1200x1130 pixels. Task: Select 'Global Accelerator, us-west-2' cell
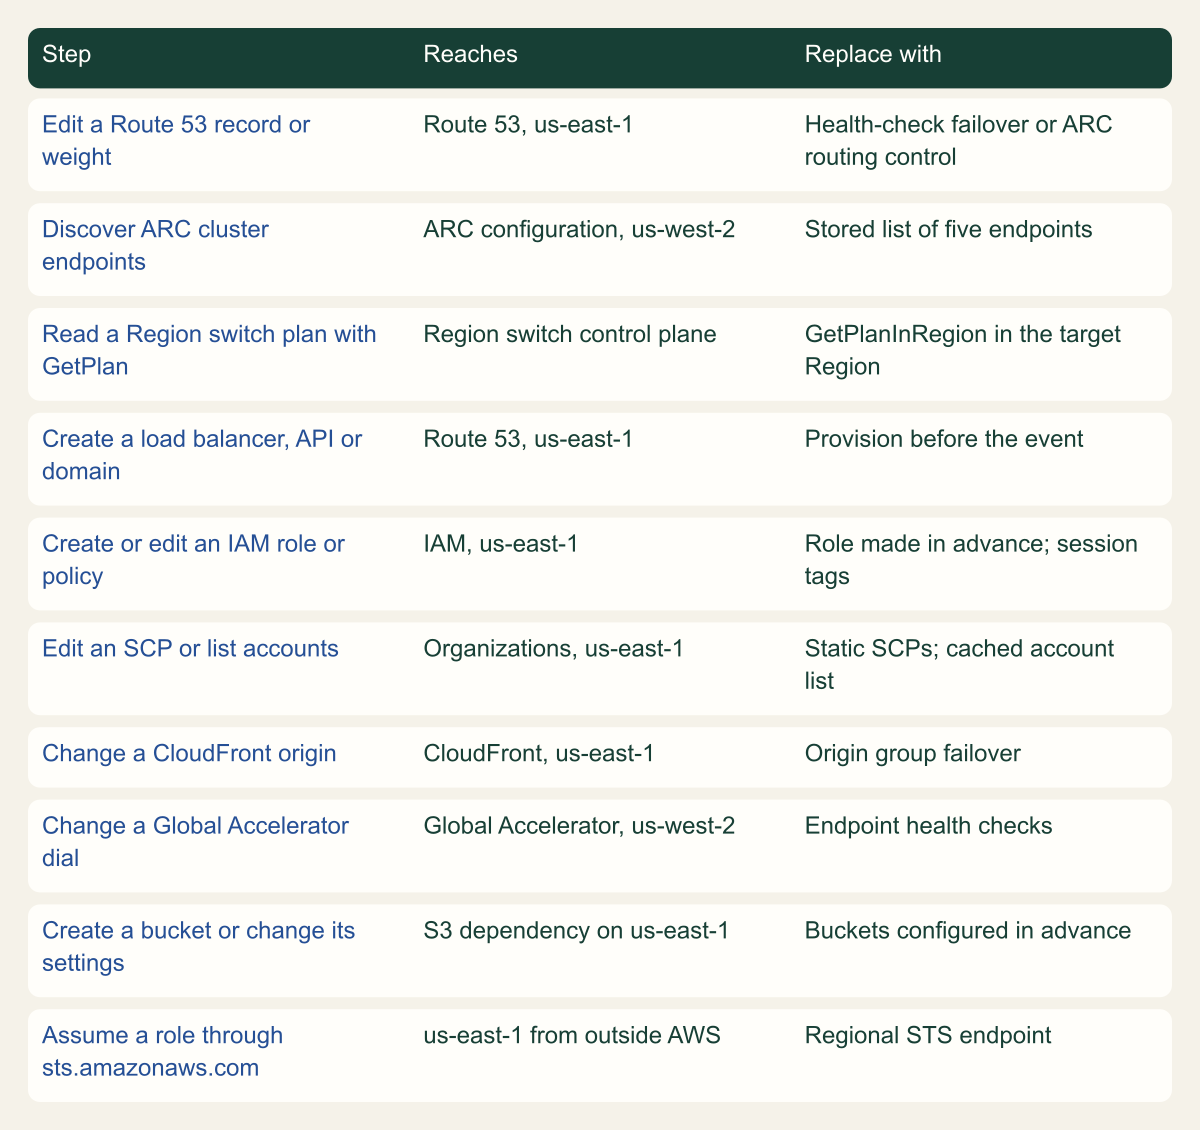579,825
